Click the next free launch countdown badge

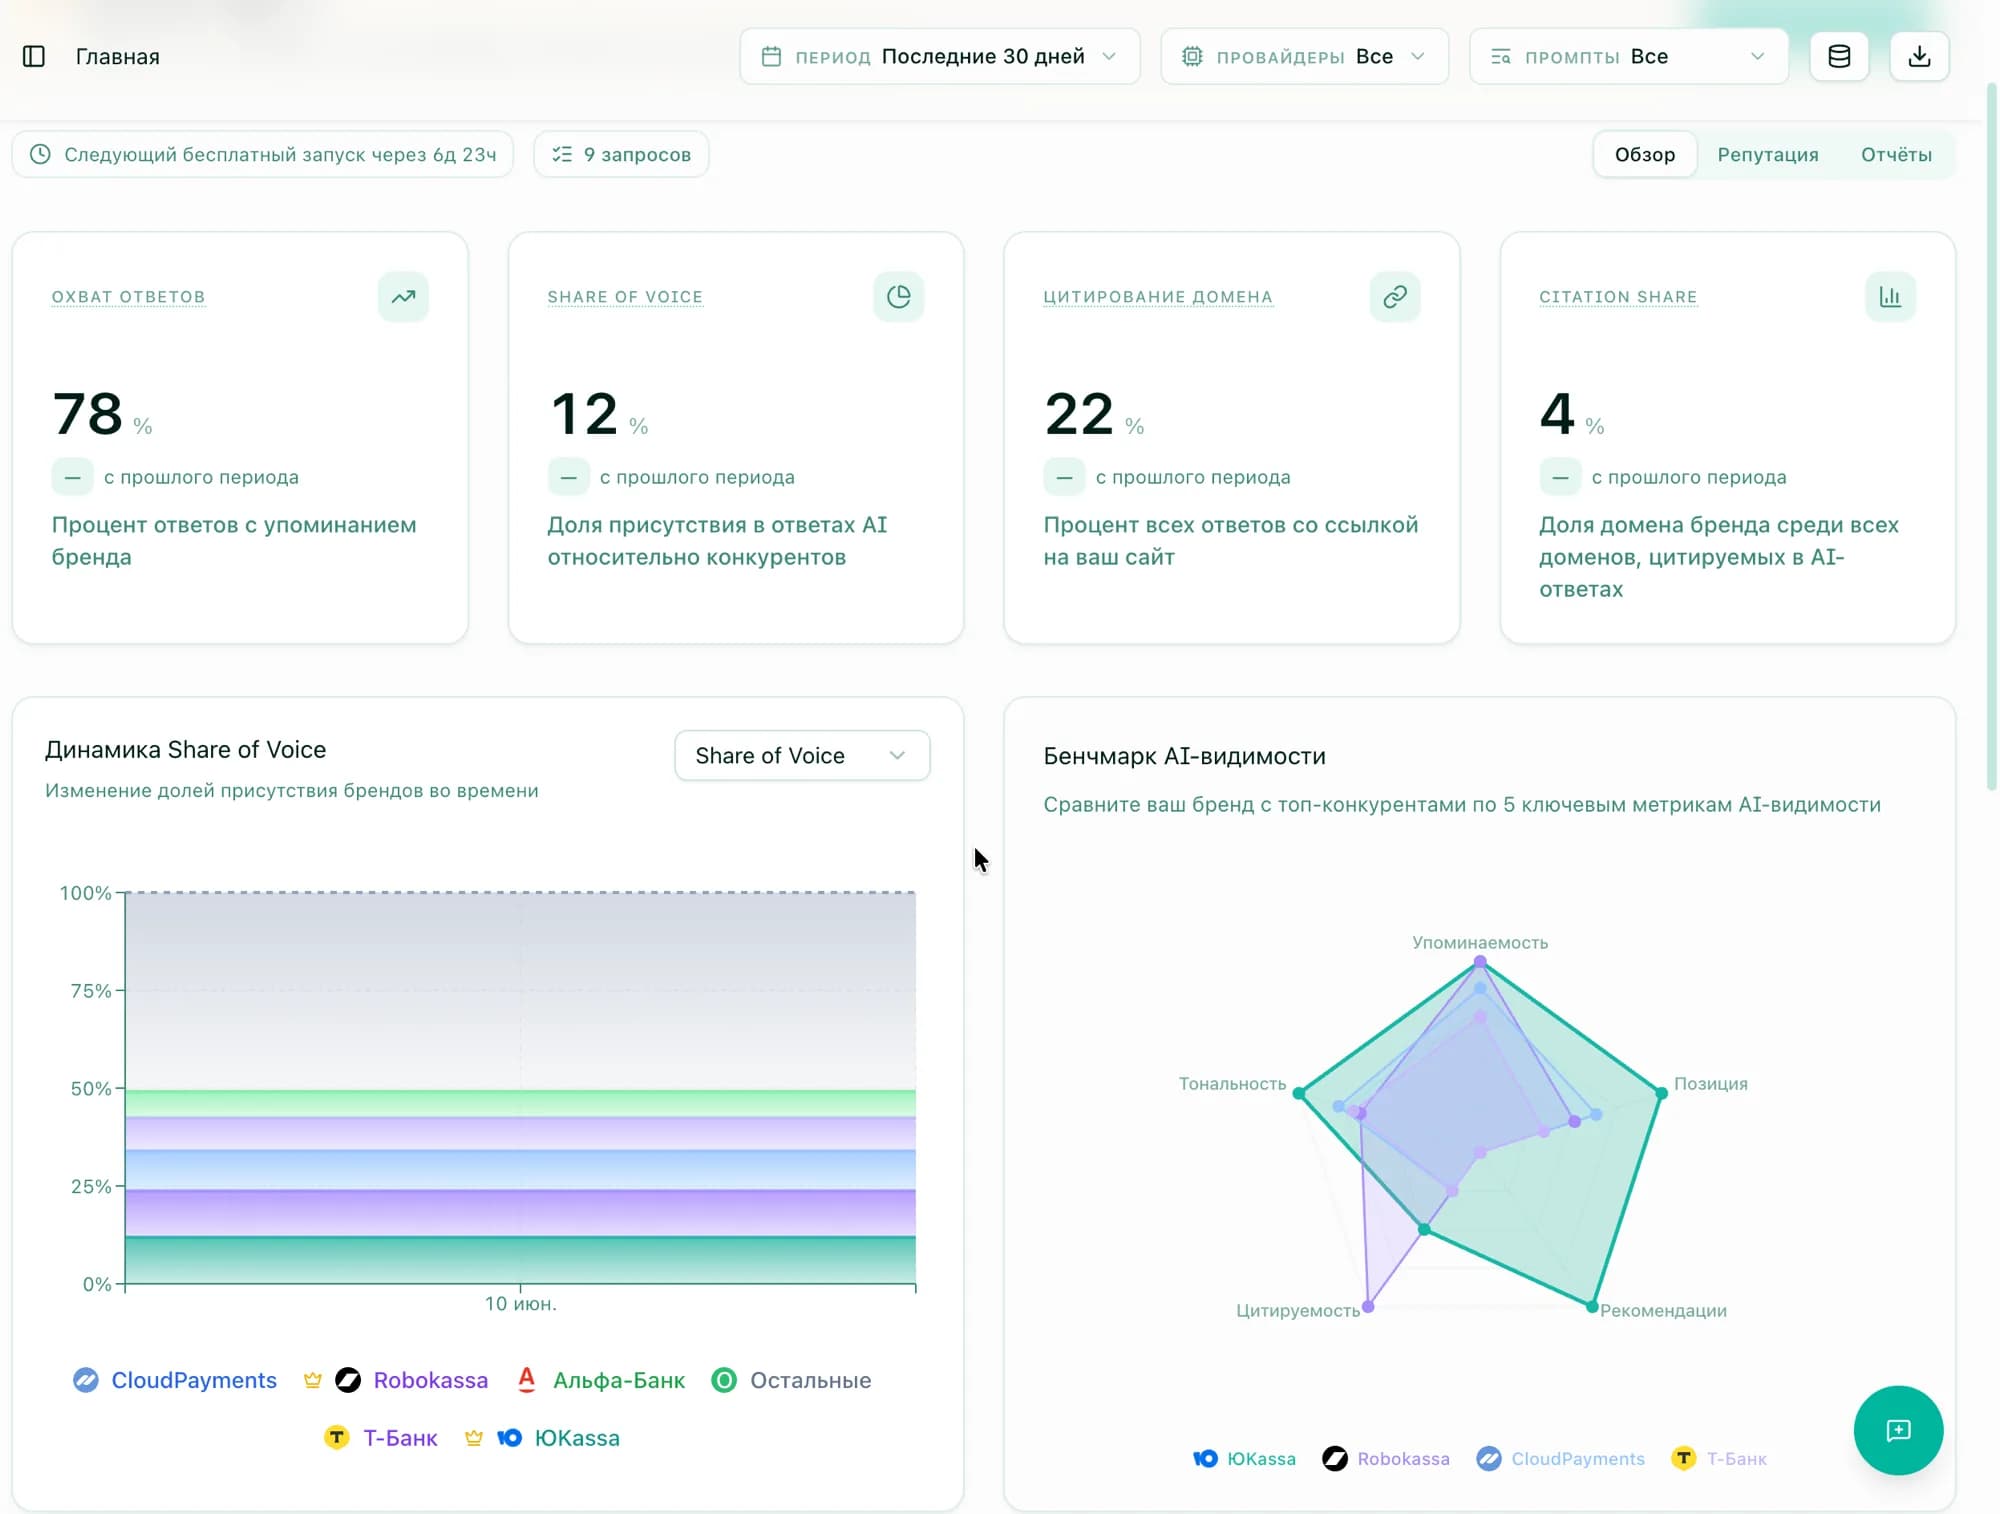(263, 154)
